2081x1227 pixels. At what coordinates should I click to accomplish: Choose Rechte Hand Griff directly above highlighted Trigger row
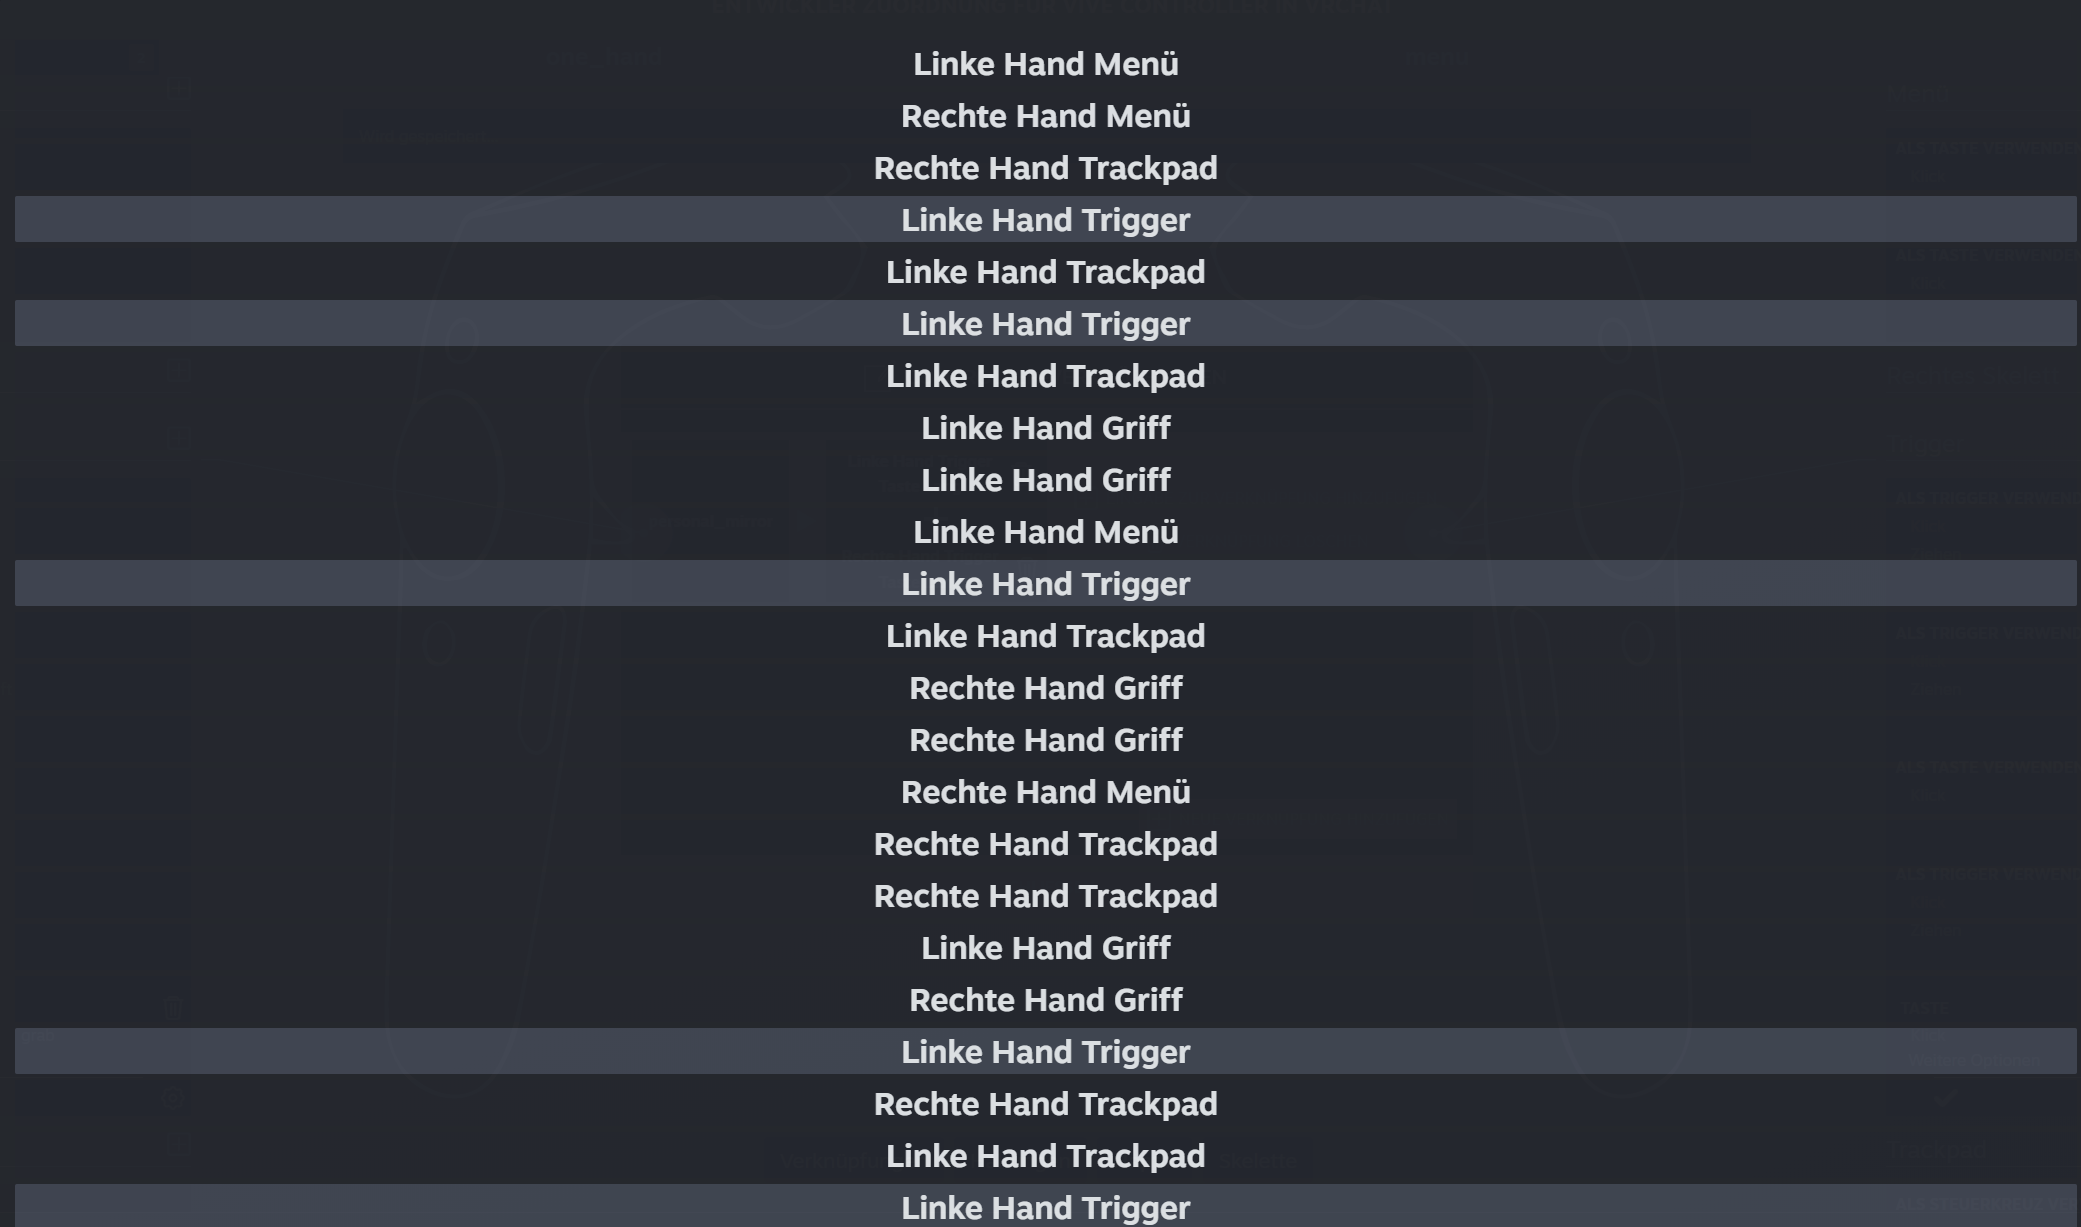click(1045, 1000)
